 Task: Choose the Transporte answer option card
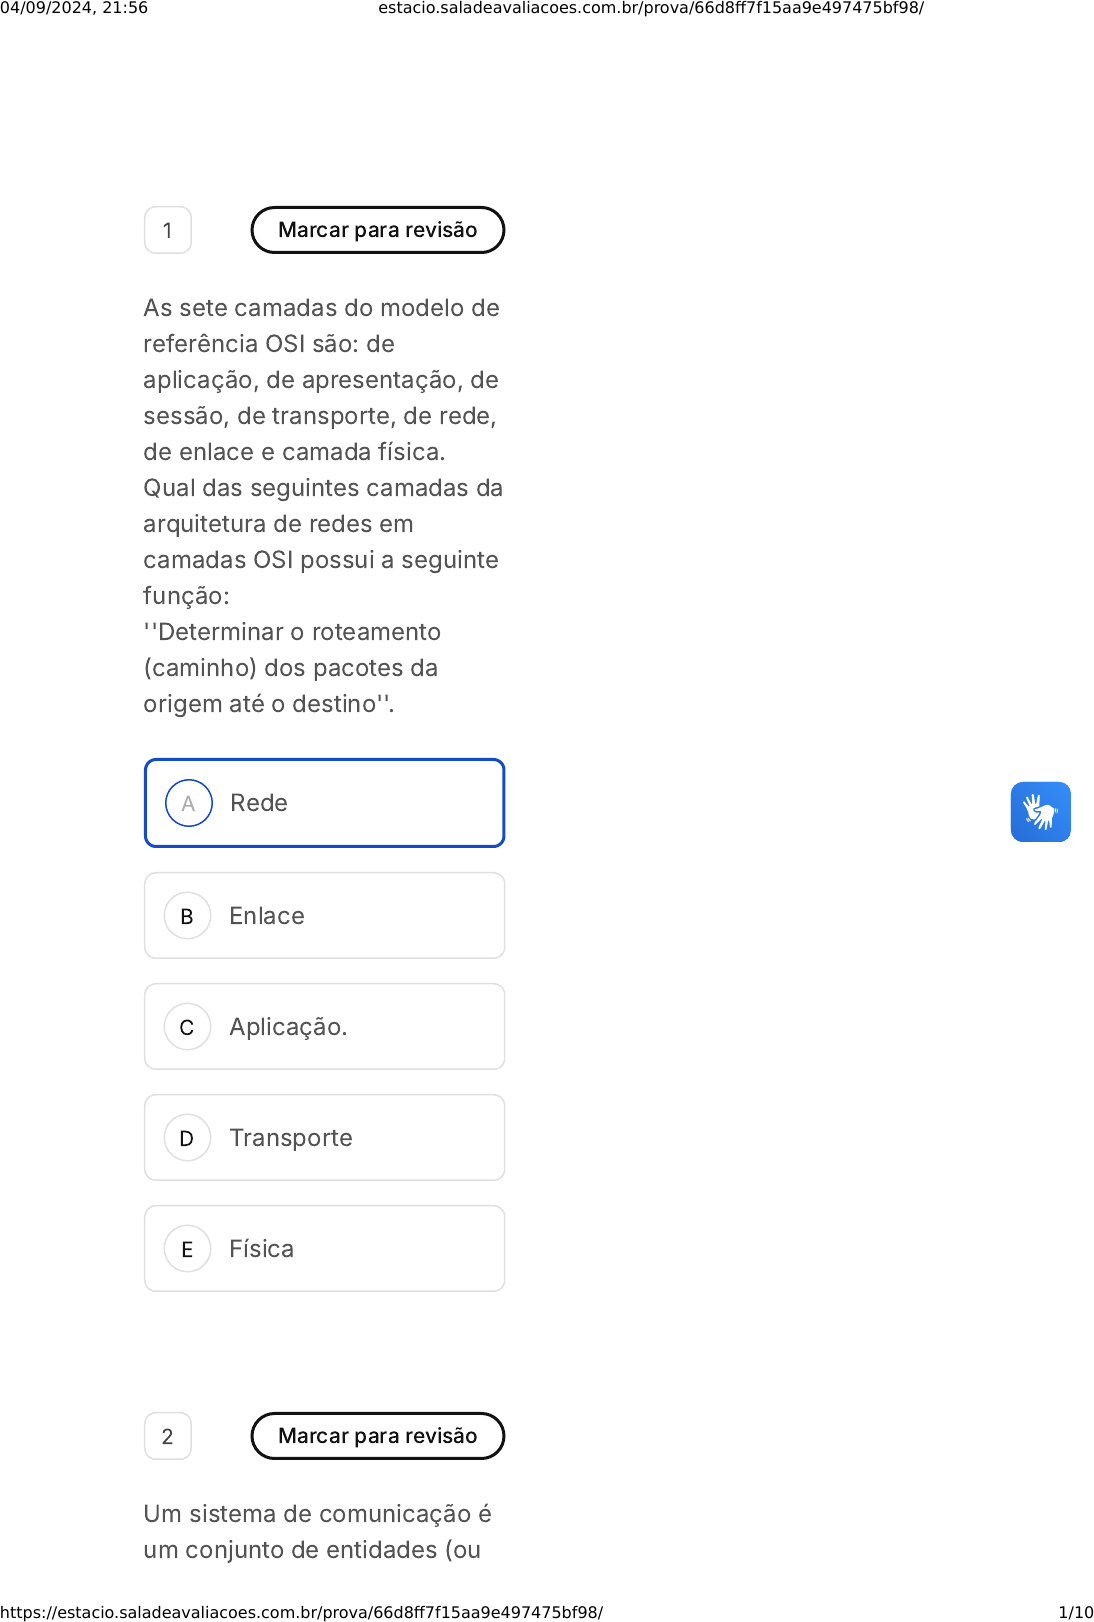(x=325, y=1138)
